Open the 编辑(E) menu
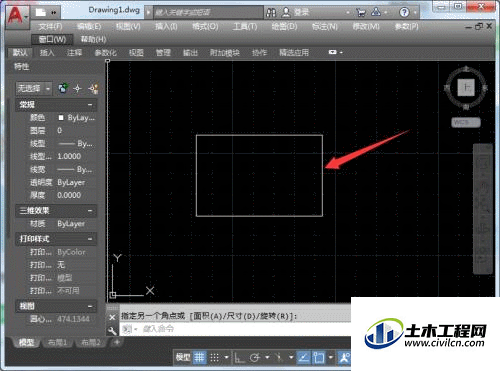Screen dimensions: 500x371 point(89,26)
